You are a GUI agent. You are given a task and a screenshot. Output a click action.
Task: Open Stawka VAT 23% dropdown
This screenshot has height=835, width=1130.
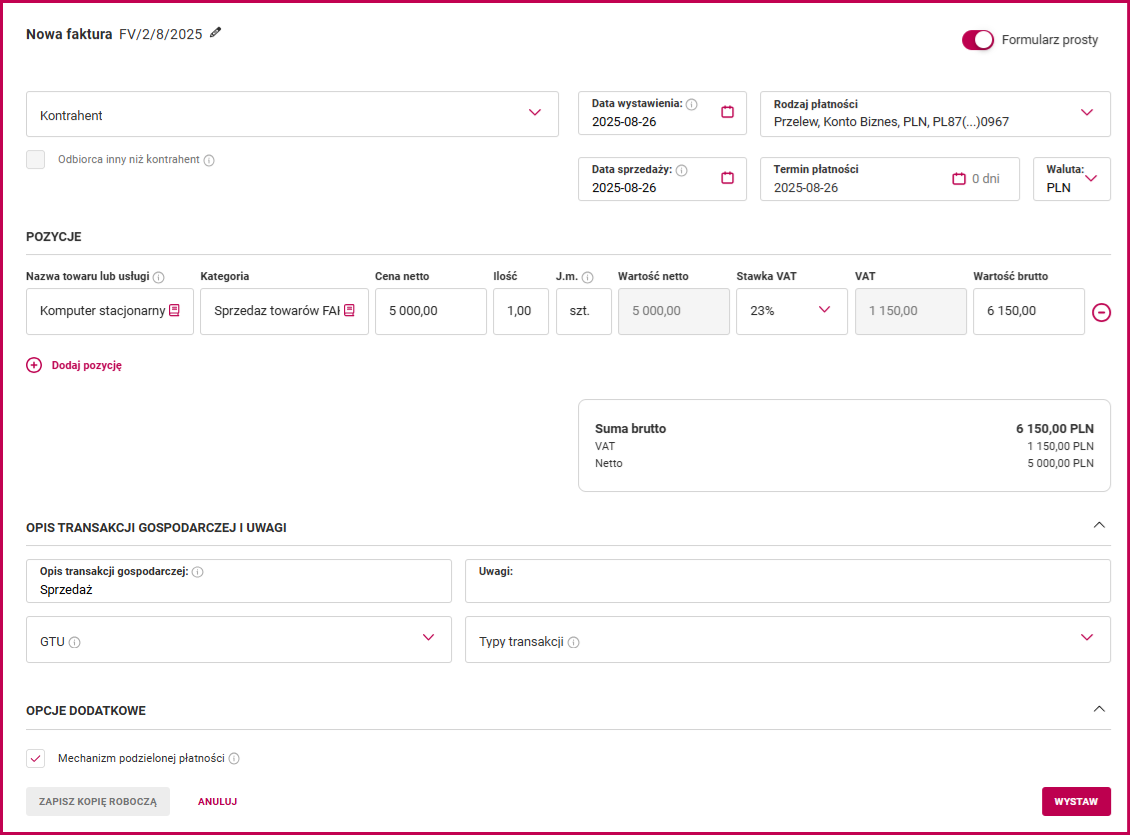(x=791, y=311)
